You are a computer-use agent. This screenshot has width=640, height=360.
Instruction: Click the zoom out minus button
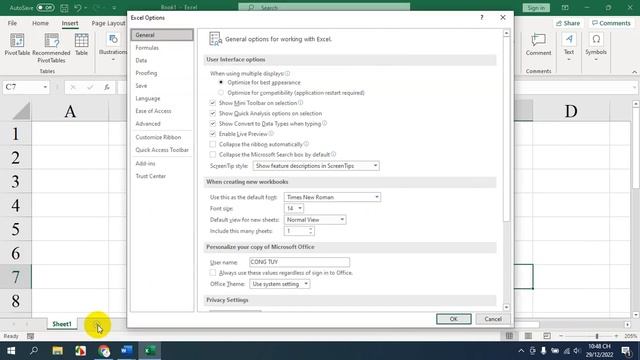coord(561,336)
